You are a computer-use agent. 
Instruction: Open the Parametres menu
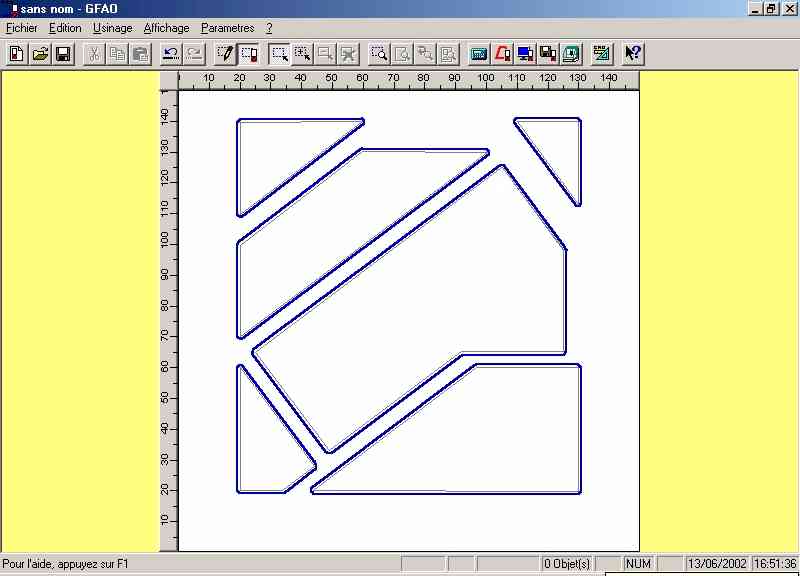(228, 28)
